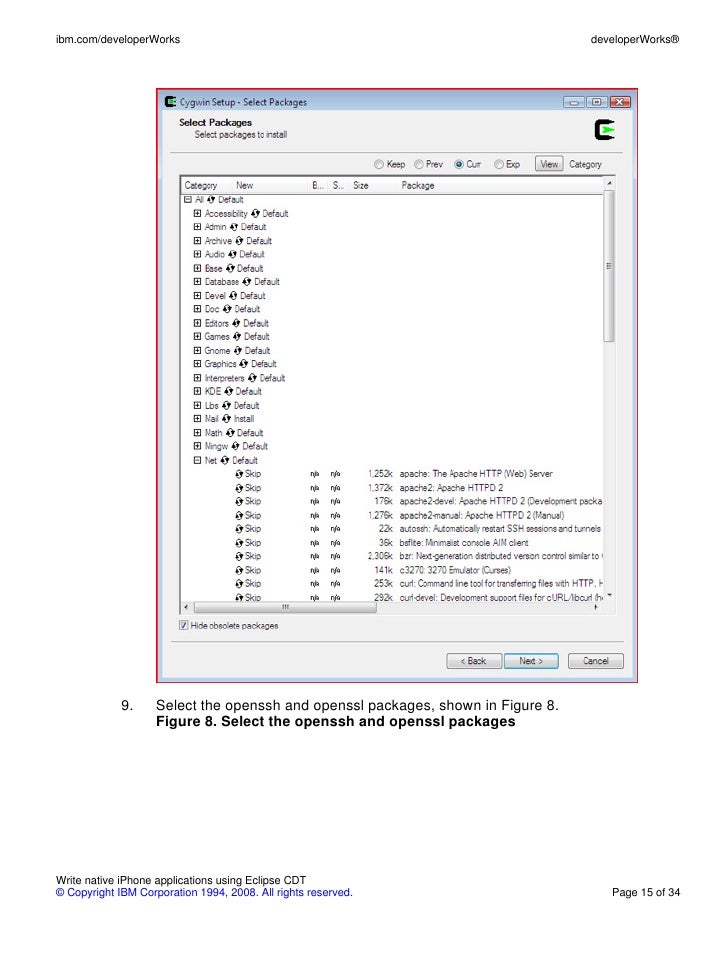Expand the Editors category
The height and width of the screenshot is (969, 728).
pyautogui.click(x=197, y=323)
